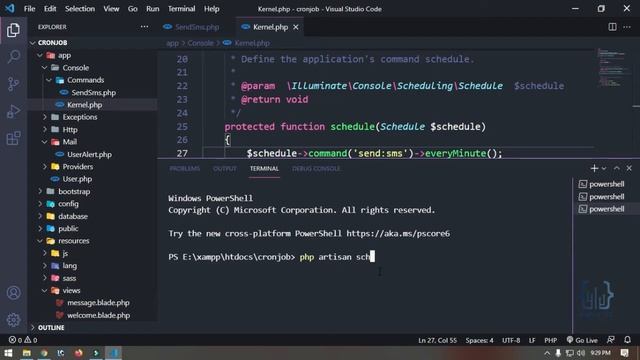This screenshot has height=360, width=640.
Task: Open the Search view in activity bar
Action: point(13,57)
